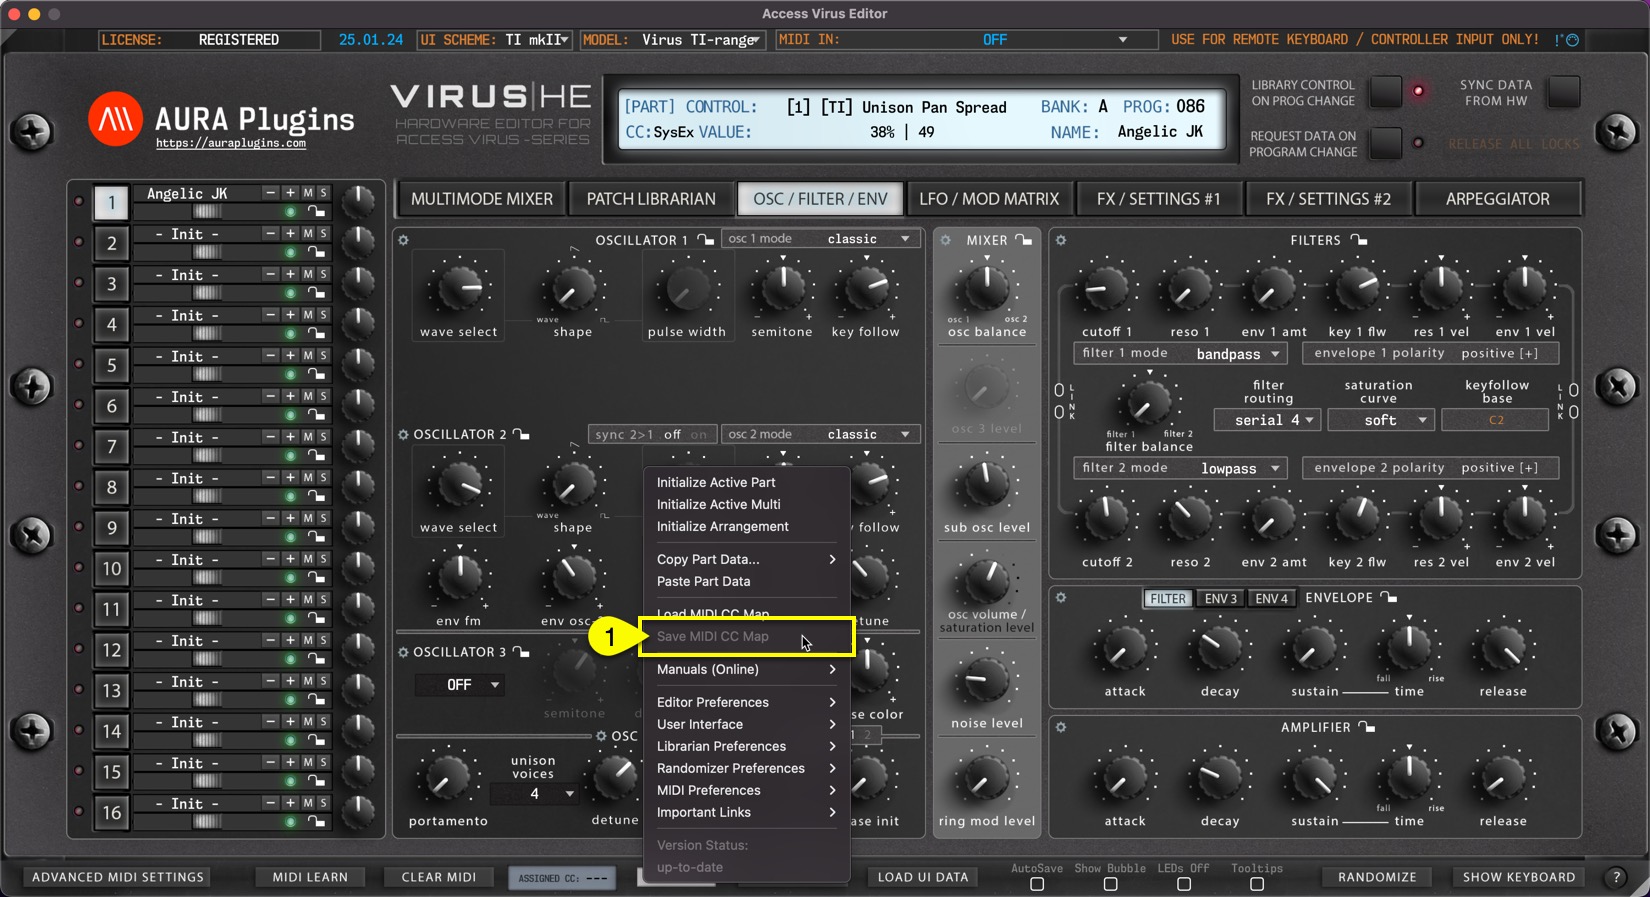Click the cutoff 1 filter knob
The height and width of the screenshot is (897, 1650).
(x=1106, y=290)
